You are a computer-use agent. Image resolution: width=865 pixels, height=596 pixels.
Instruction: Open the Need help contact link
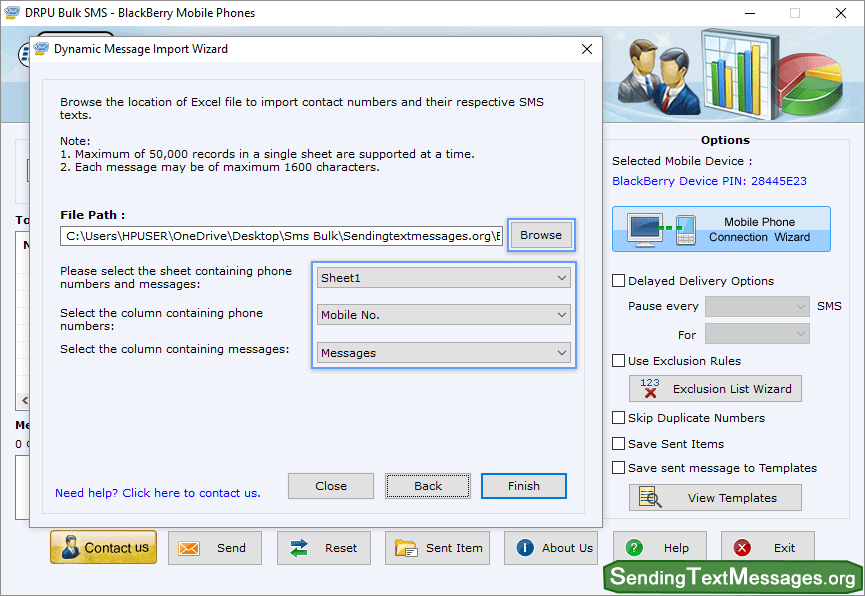point(158,493)
